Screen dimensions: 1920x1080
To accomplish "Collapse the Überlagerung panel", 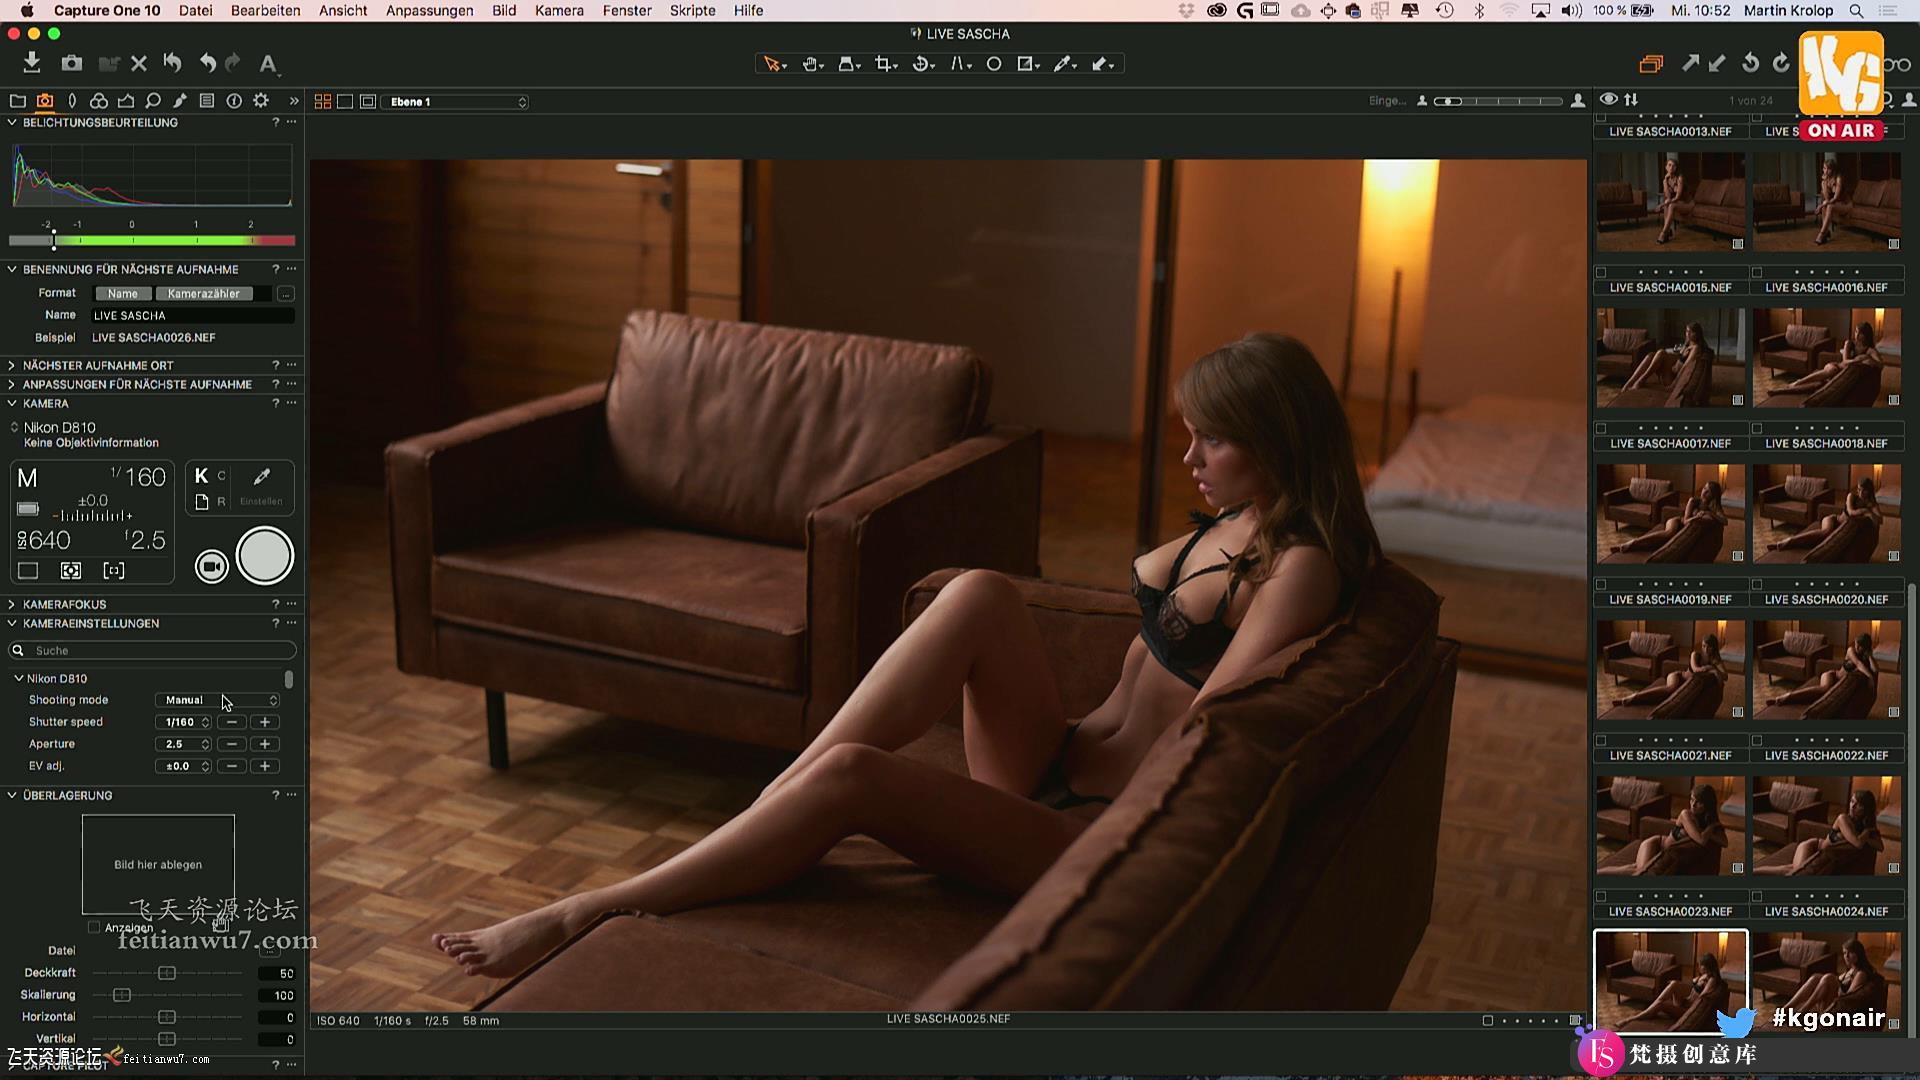I will point(12,795).
